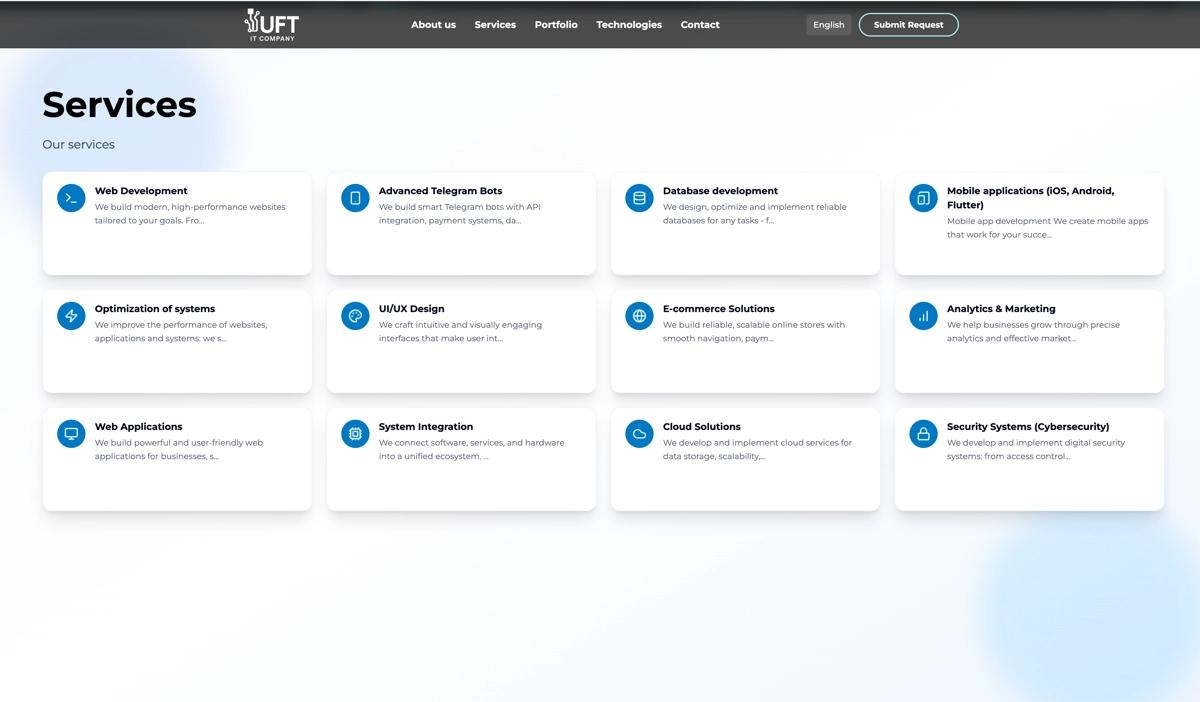
Task: Go to About us in navigation
Action: tap(433, 25)
